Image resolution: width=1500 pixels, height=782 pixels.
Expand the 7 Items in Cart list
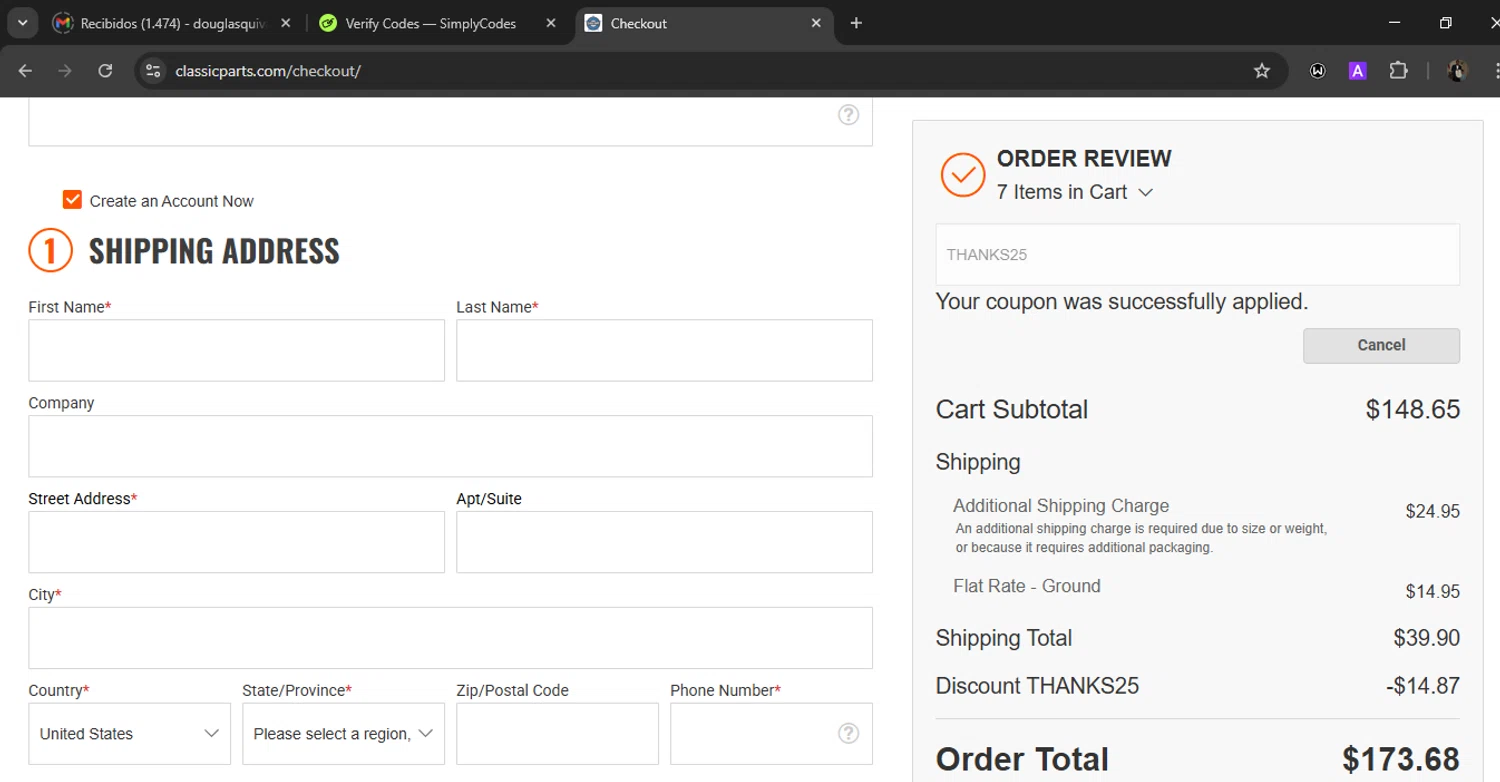pyautogui.click(x=1075, y=192)
